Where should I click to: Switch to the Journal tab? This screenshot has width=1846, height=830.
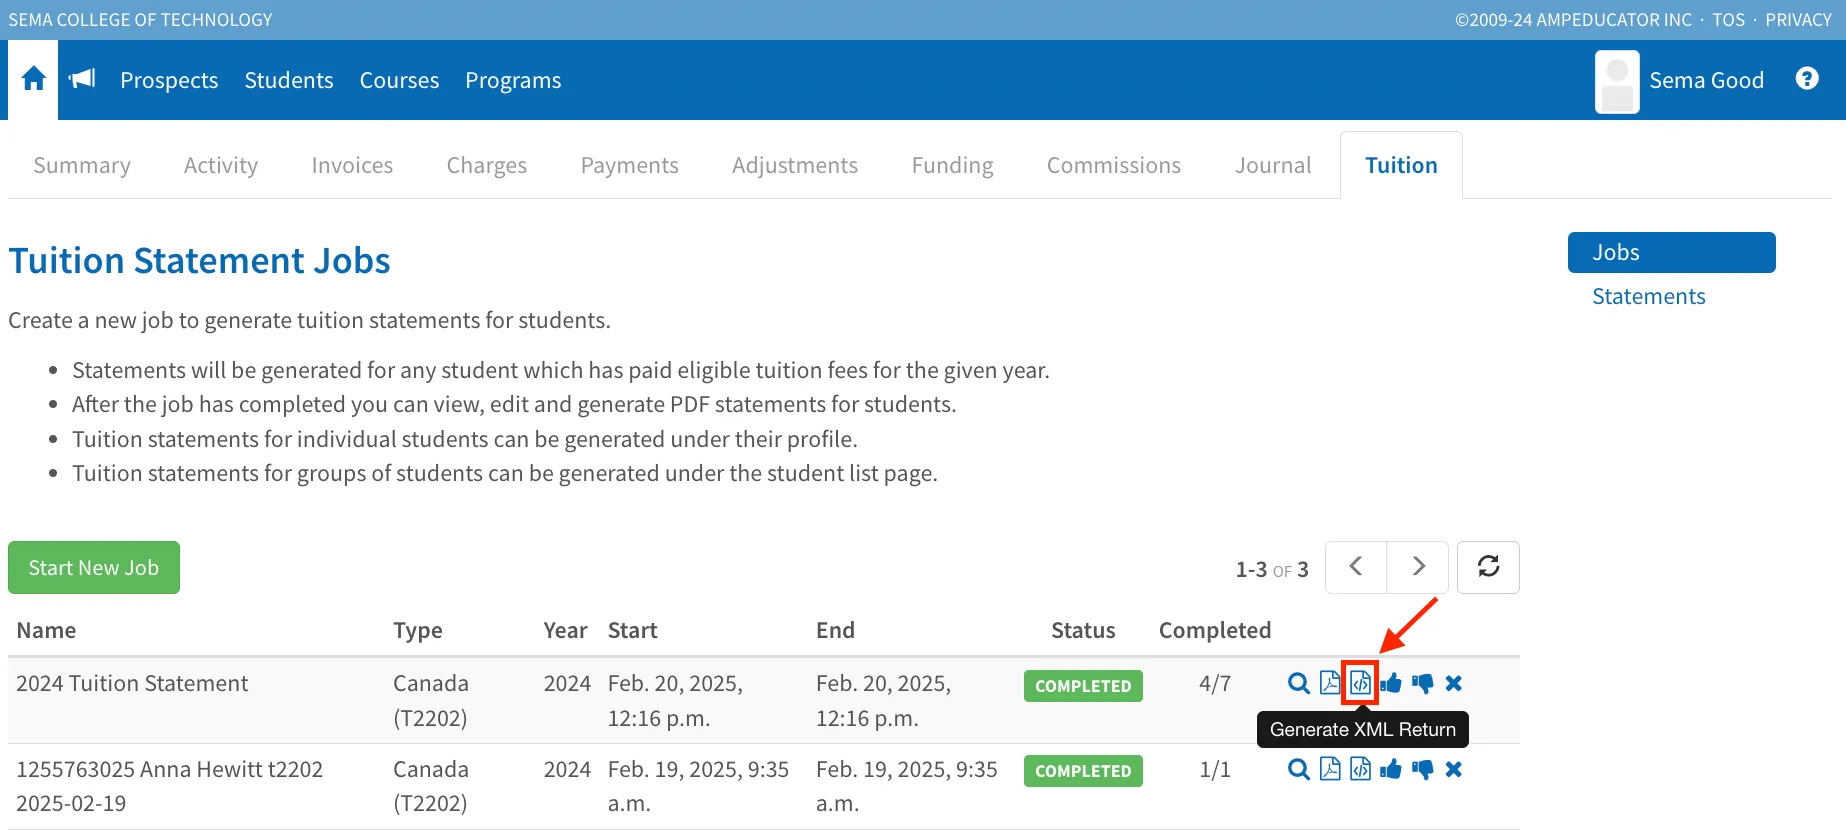[x=1273, y=165]
